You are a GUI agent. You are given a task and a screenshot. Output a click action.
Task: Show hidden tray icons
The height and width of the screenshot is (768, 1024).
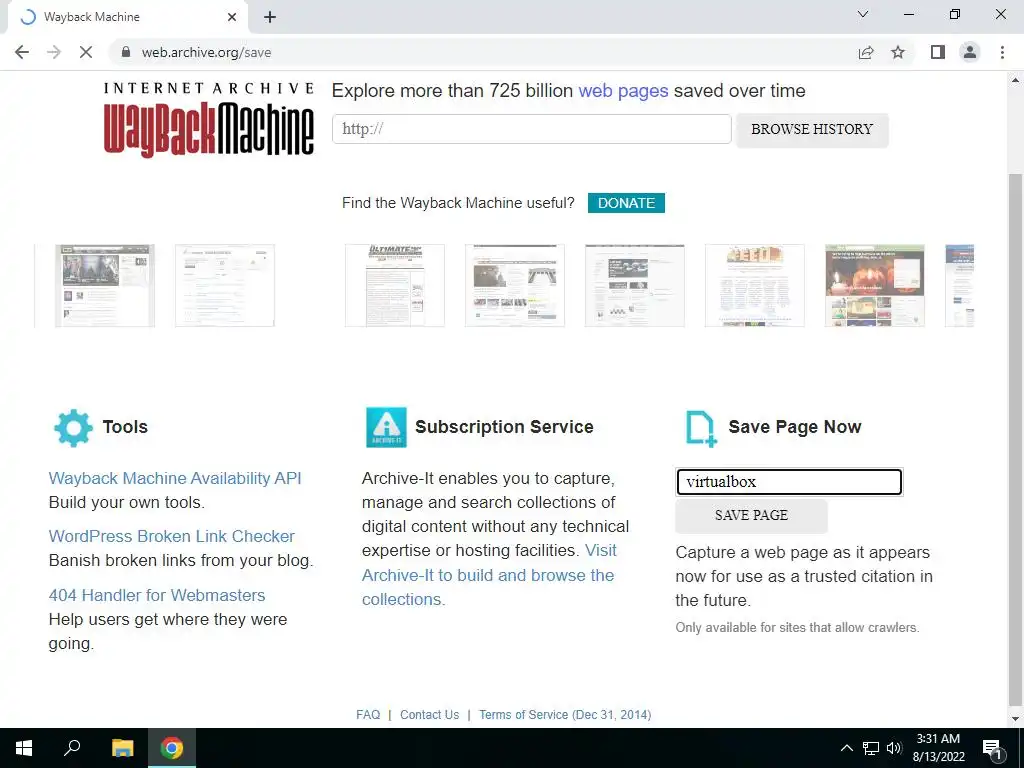point(846,748)
